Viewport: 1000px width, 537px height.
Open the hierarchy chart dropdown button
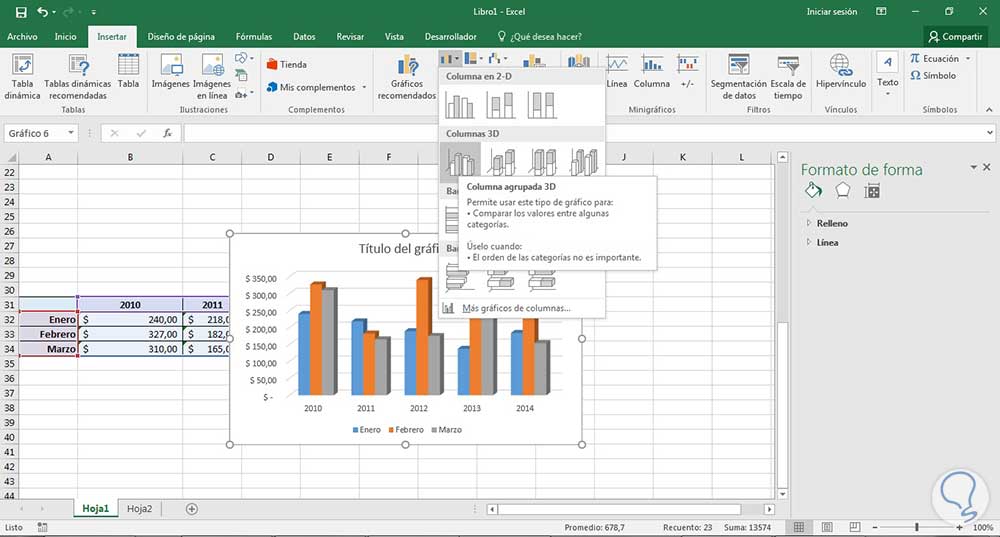click(473, 59)
